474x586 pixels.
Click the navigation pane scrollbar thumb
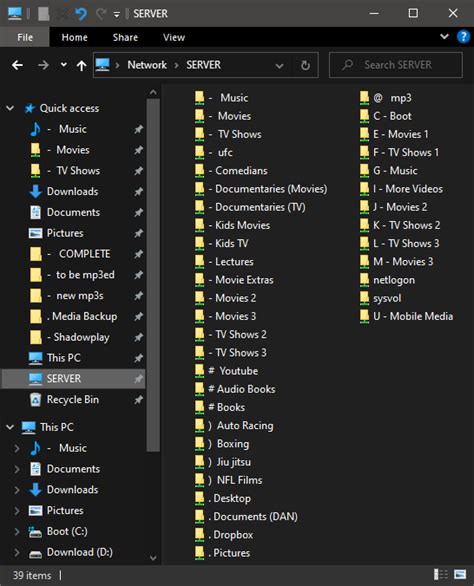[153, 275]
